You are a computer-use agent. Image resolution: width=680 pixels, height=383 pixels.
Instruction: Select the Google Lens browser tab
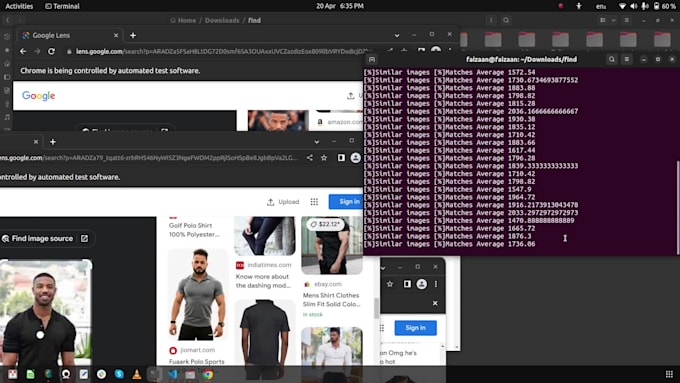[70, 36]
